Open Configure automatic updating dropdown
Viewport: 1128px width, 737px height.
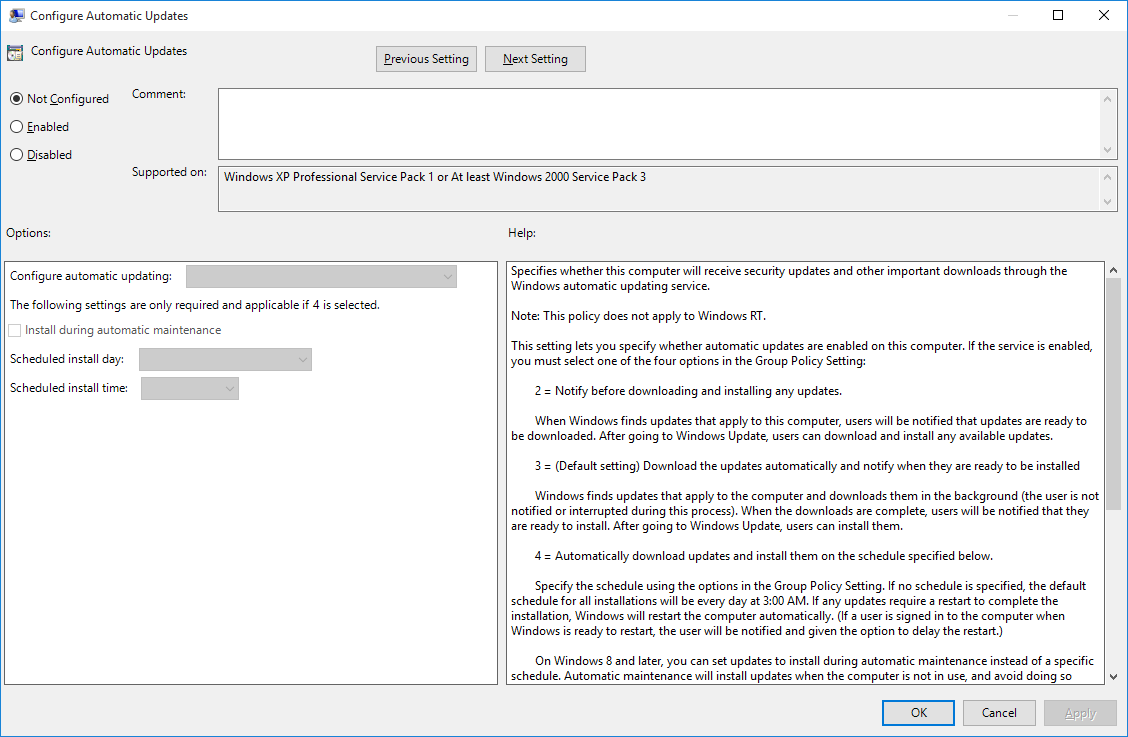[x=321, y=276]
